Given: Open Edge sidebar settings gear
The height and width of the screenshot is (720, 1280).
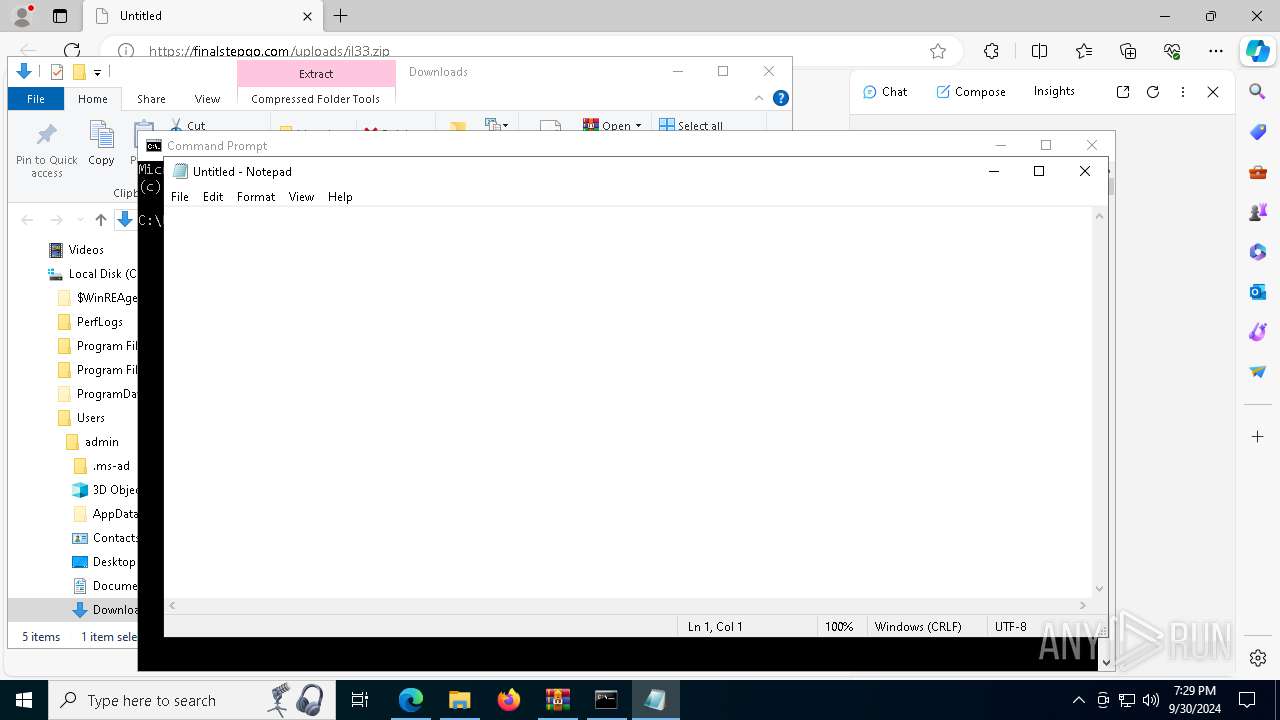Looking at the screenshot, I should 1258,658.
